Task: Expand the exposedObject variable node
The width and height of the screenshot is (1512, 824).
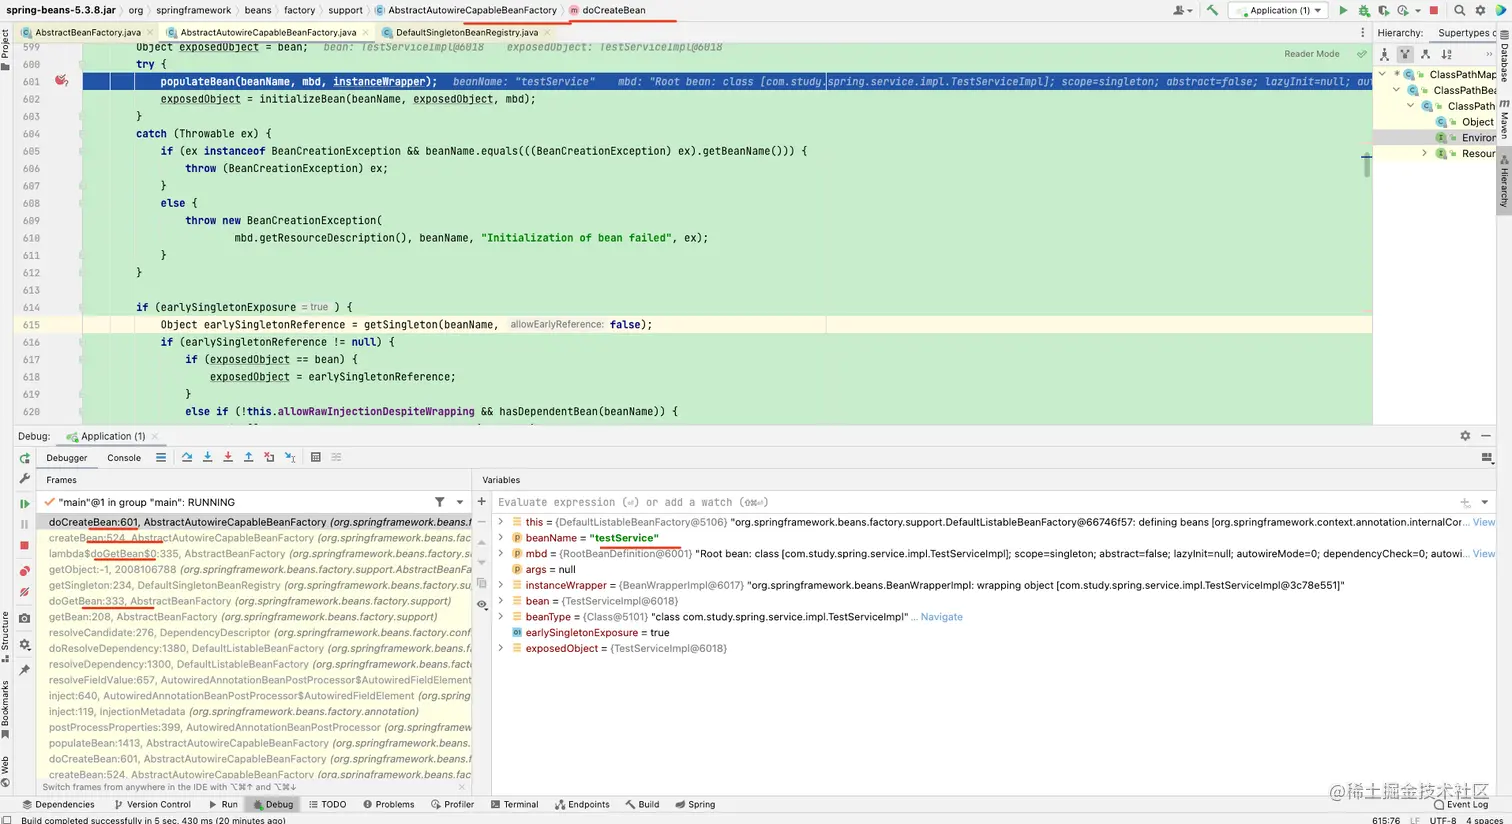Action: click(x=501, y=648)
